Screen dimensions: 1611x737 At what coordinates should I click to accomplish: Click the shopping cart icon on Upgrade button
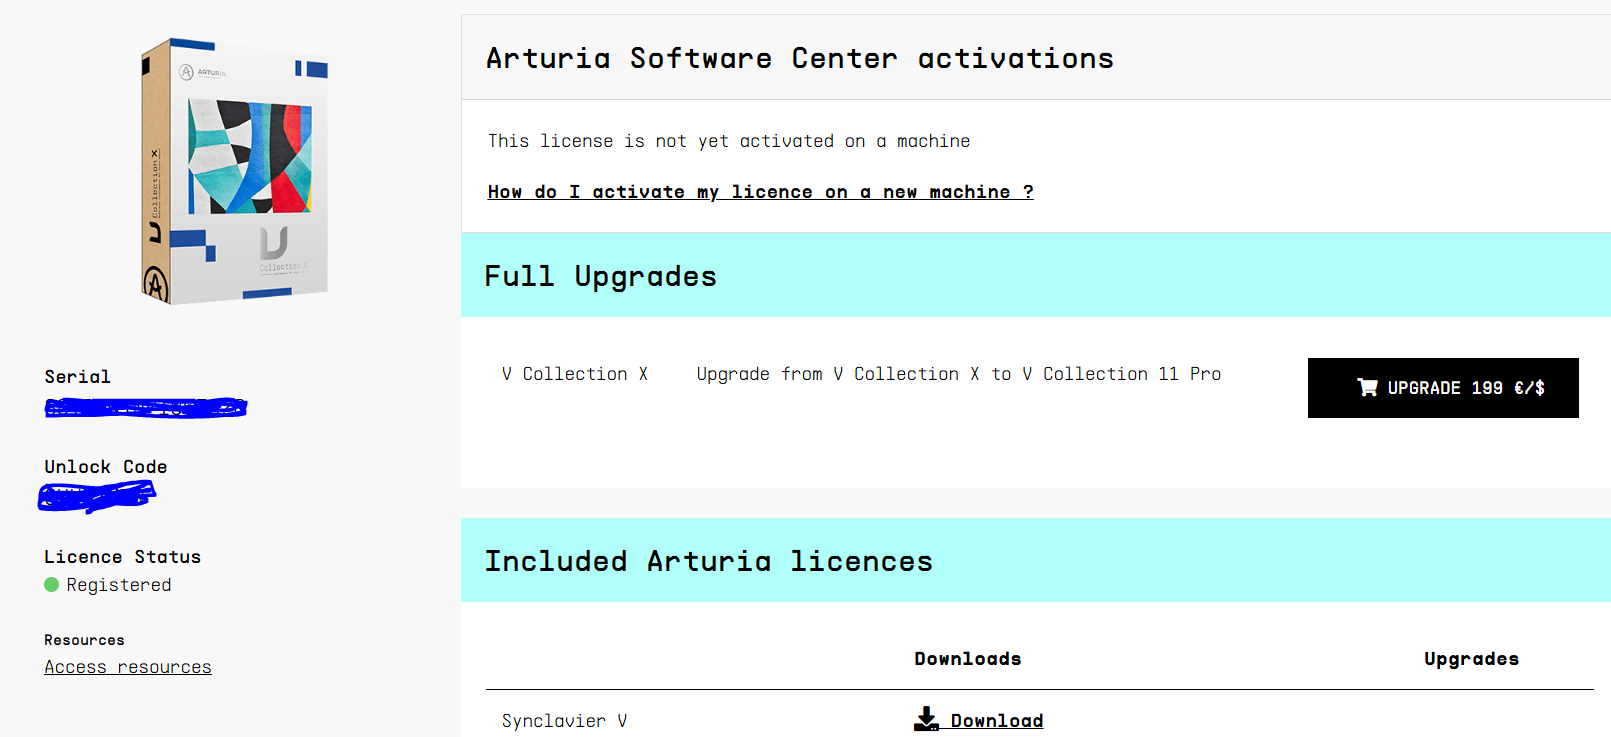pyautogui.click(x=1367, y=387)
